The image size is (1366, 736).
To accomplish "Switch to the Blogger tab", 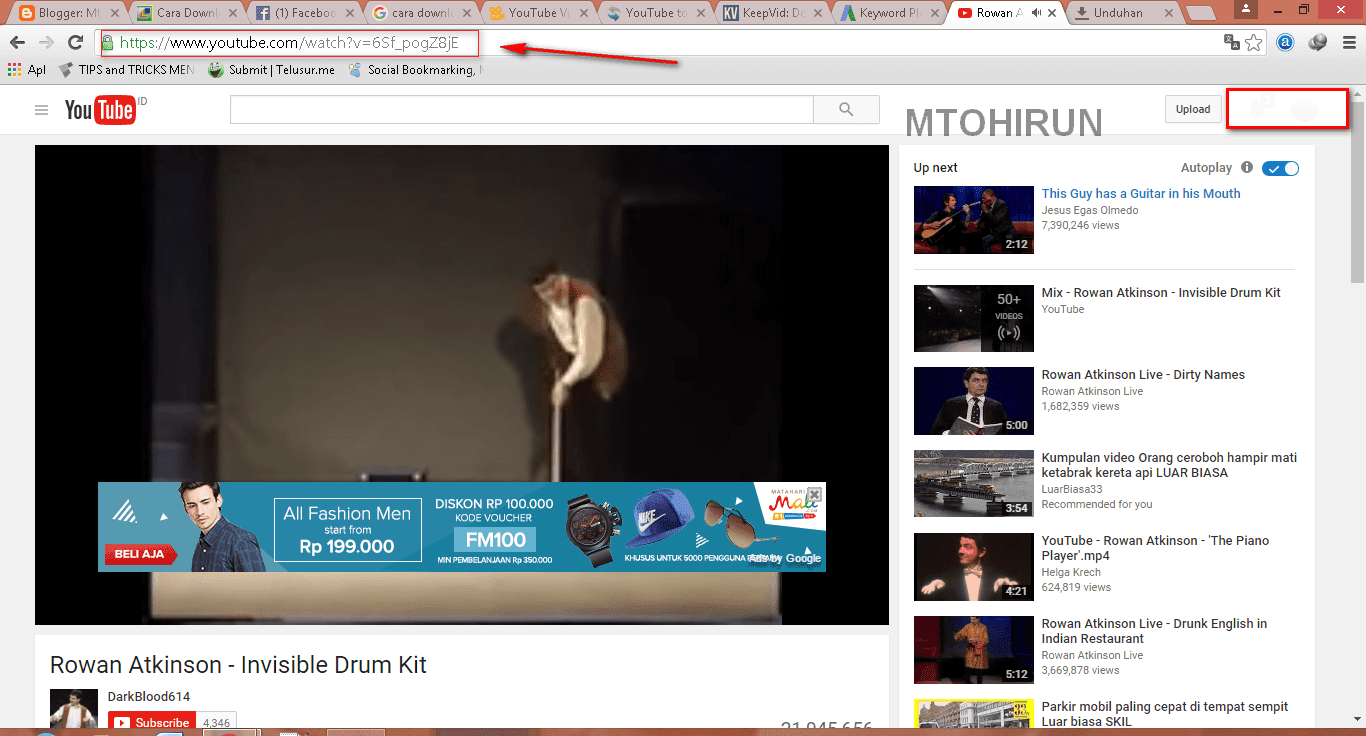I will (x=67, y=13).
